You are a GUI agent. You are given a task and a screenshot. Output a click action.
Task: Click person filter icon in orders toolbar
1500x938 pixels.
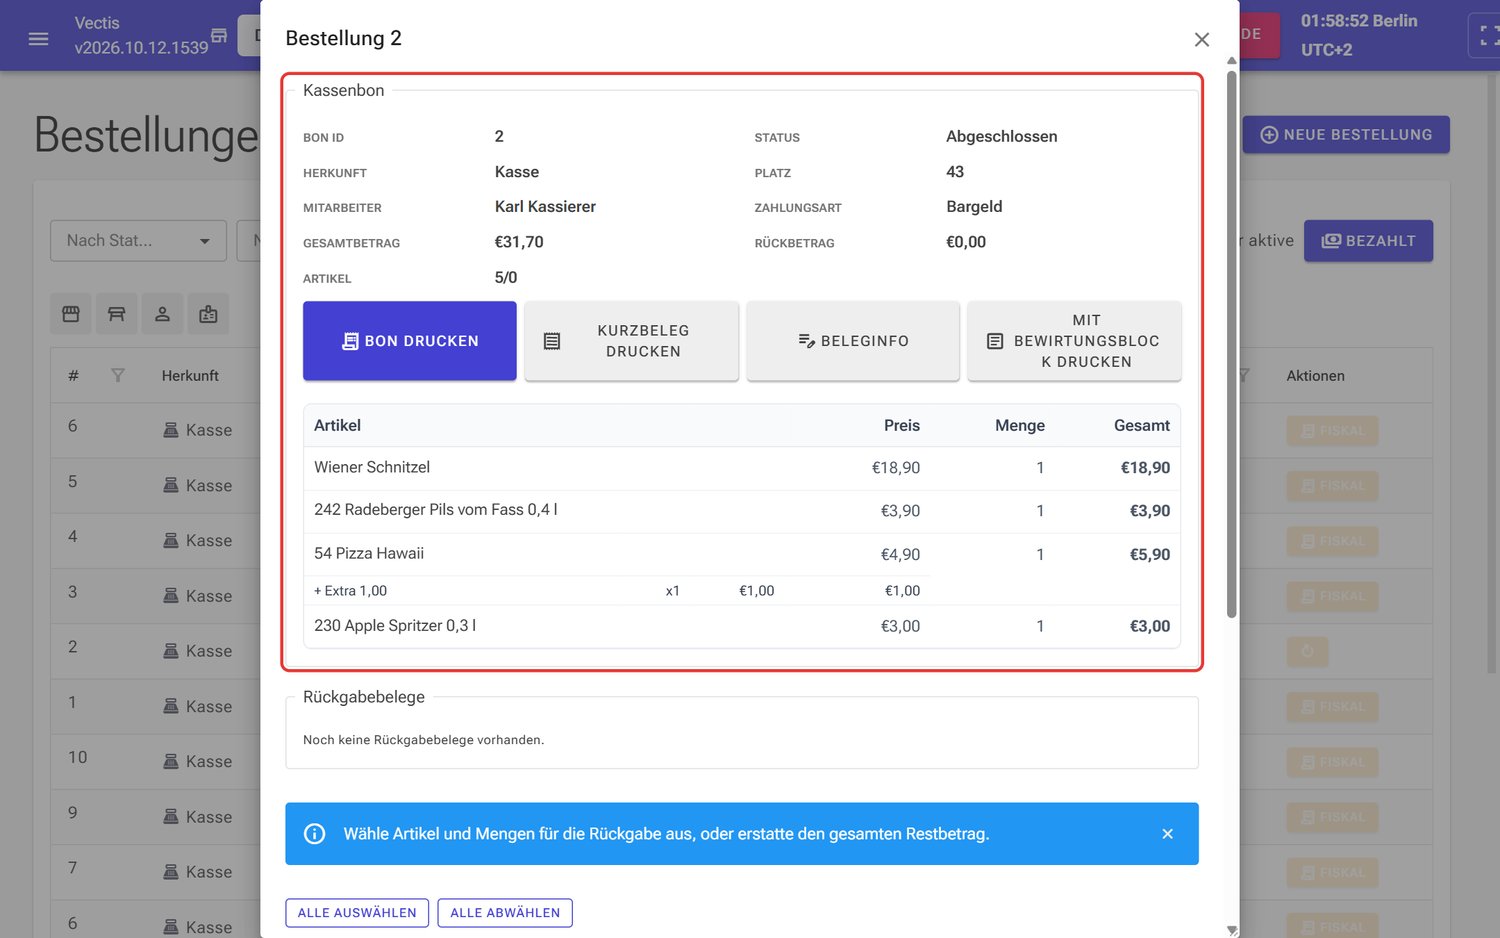coord(162,314)
